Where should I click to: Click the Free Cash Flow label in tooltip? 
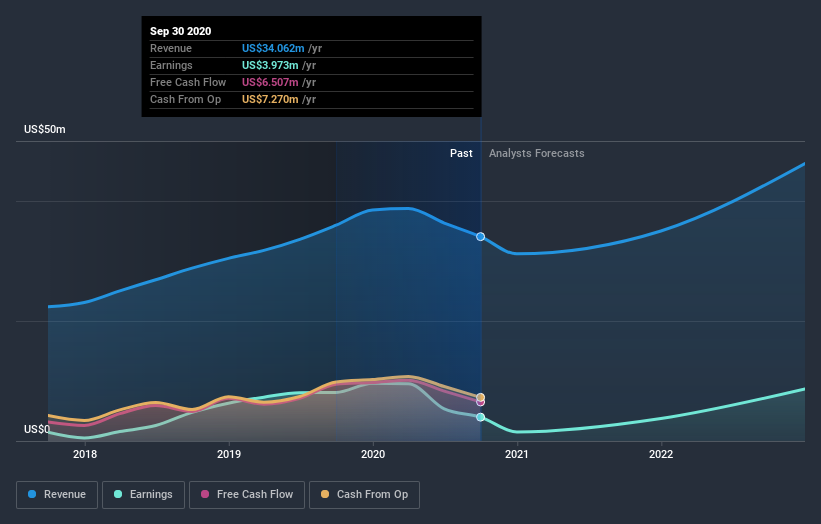[x=188, y=82]
